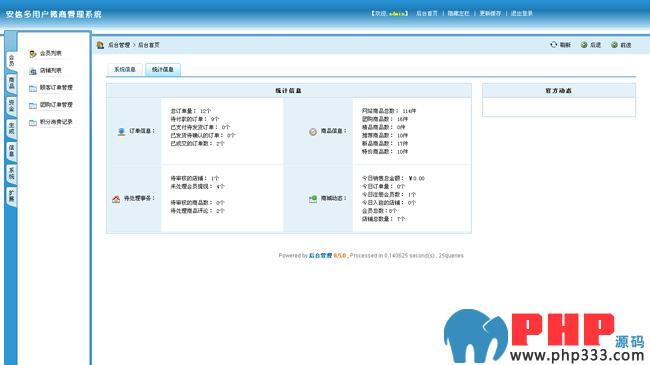Click the 团购订单管理 folder icon

pos(33,105)
